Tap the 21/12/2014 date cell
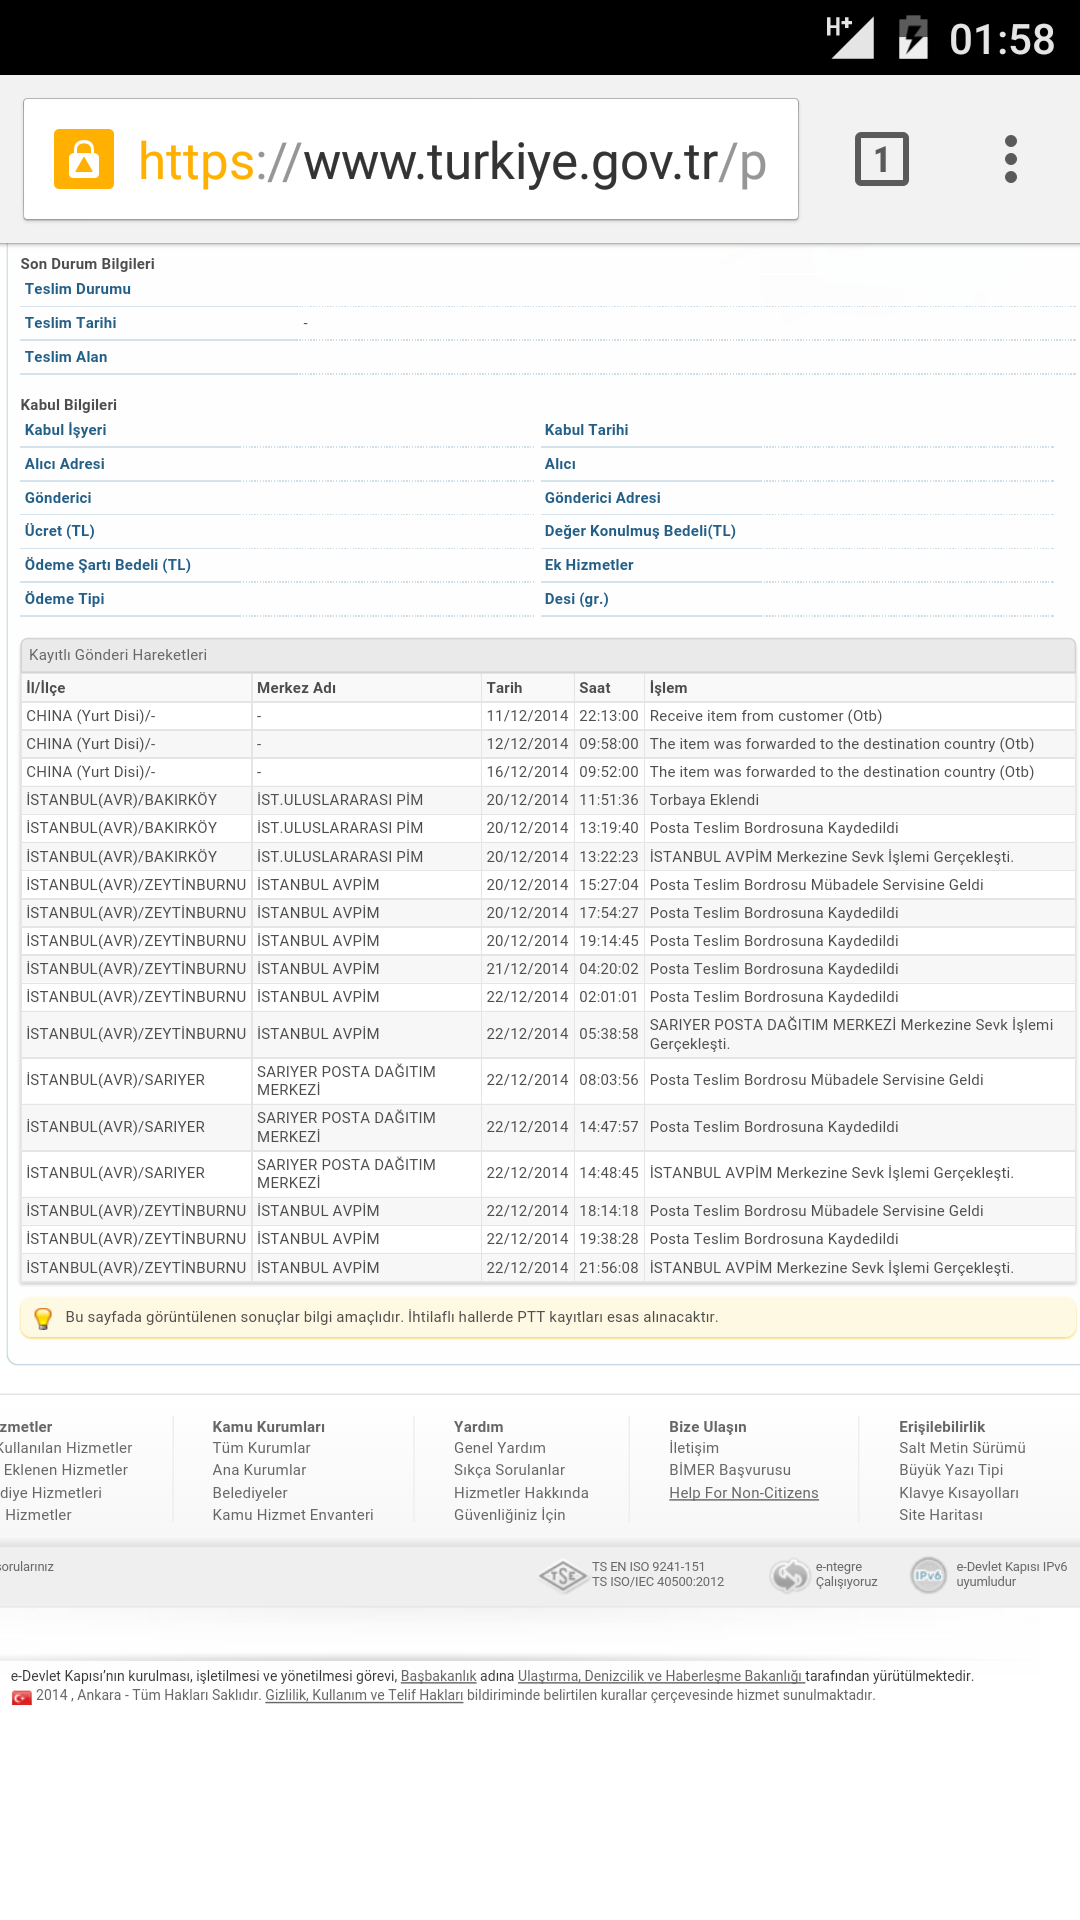1080x1920 pixels. point(527,969)
